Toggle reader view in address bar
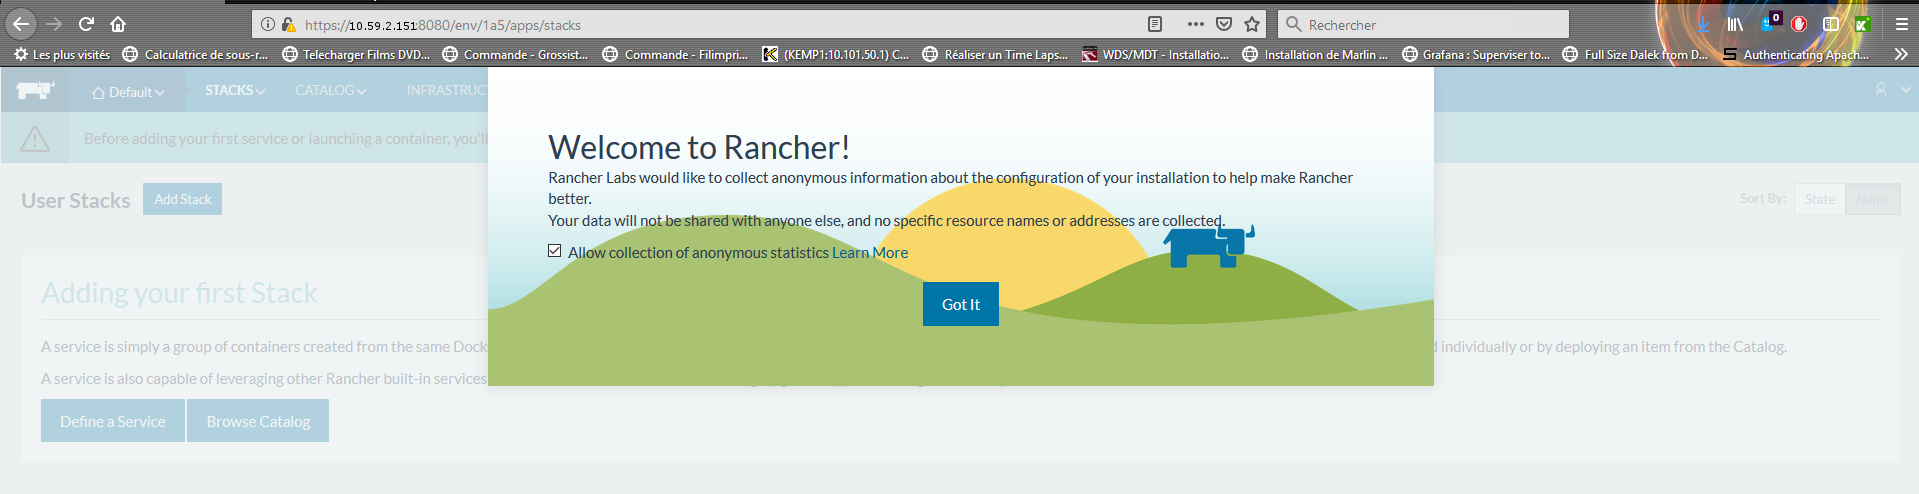1919x494 pixels. (1155, 24)
